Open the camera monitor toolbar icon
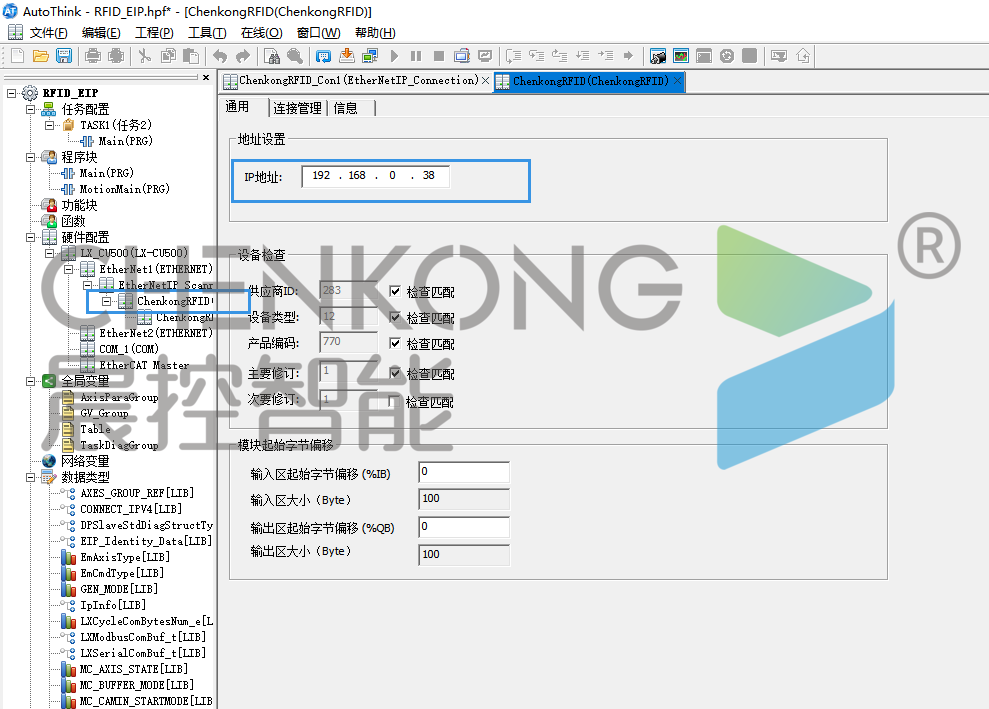Viewport: 989px width, 709px height. [x=658, y=56]
